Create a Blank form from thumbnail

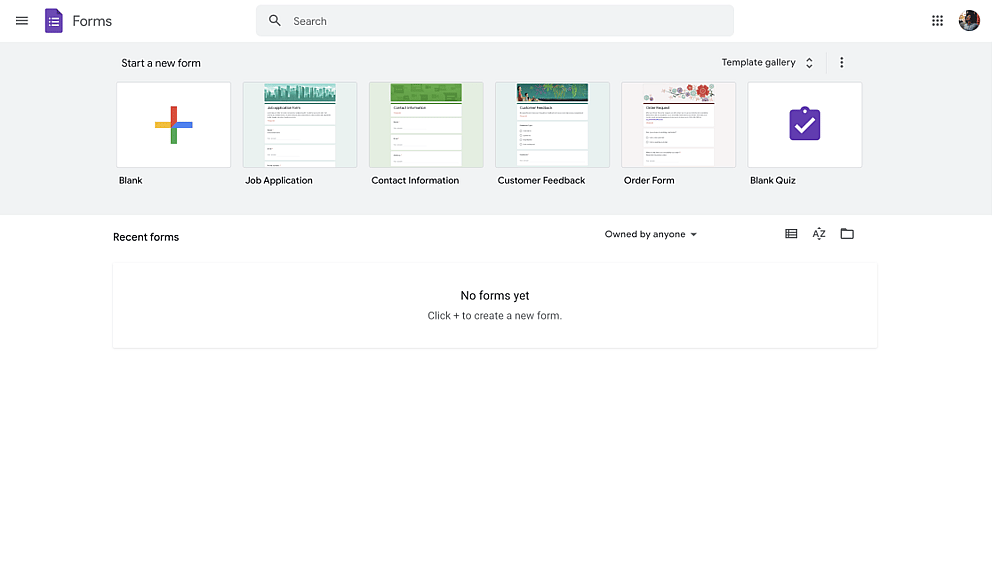[x=173, y=125]
